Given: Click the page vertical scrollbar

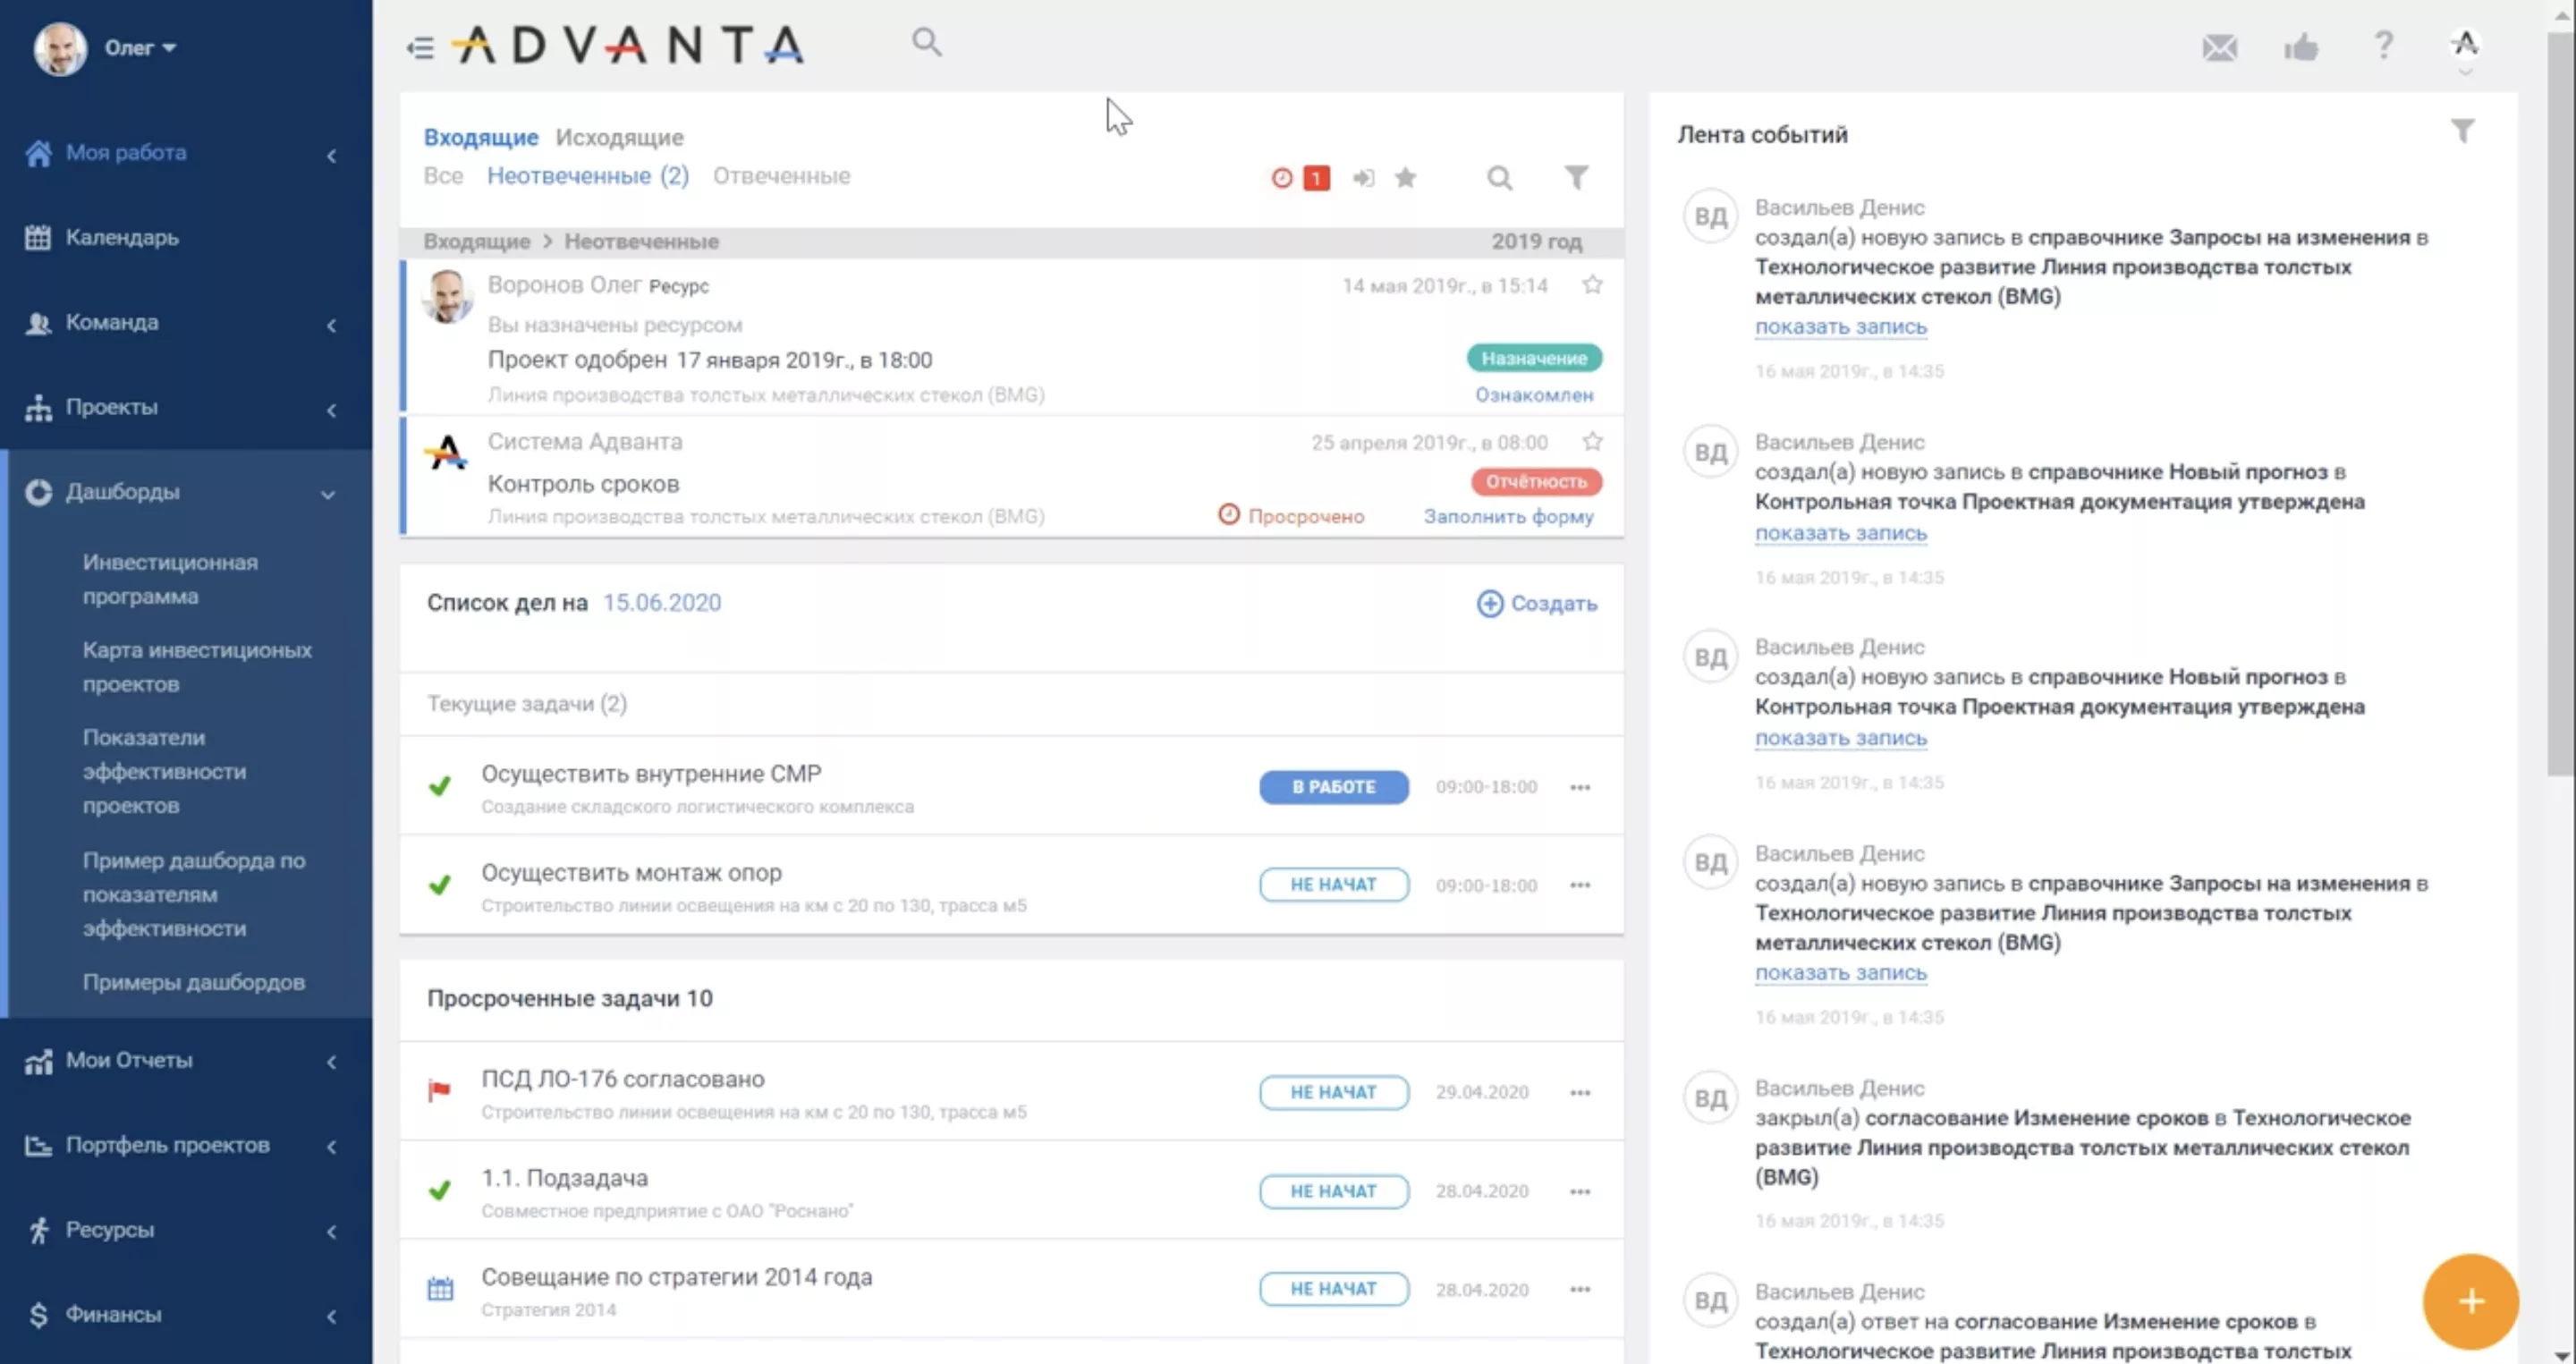Looking at the screenshot, I should [x=2559, y=400].
